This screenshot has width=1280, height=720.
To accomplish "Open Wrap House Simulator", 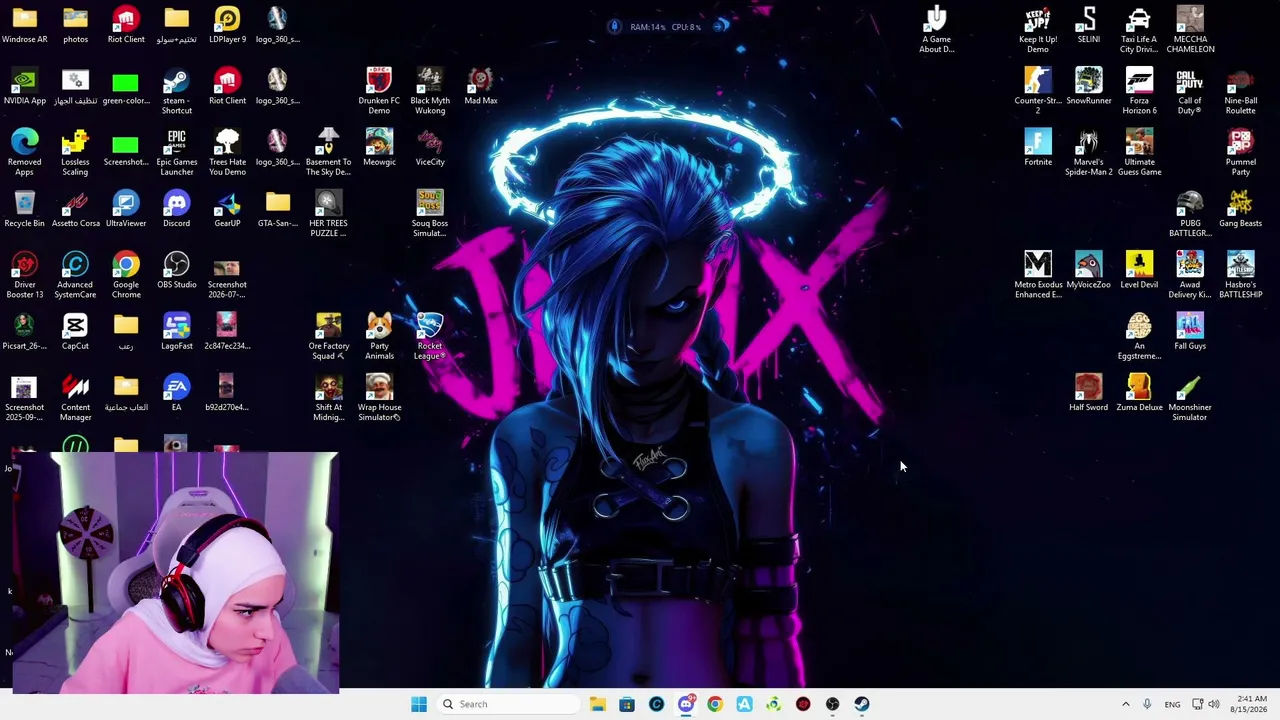I will 379,397.
